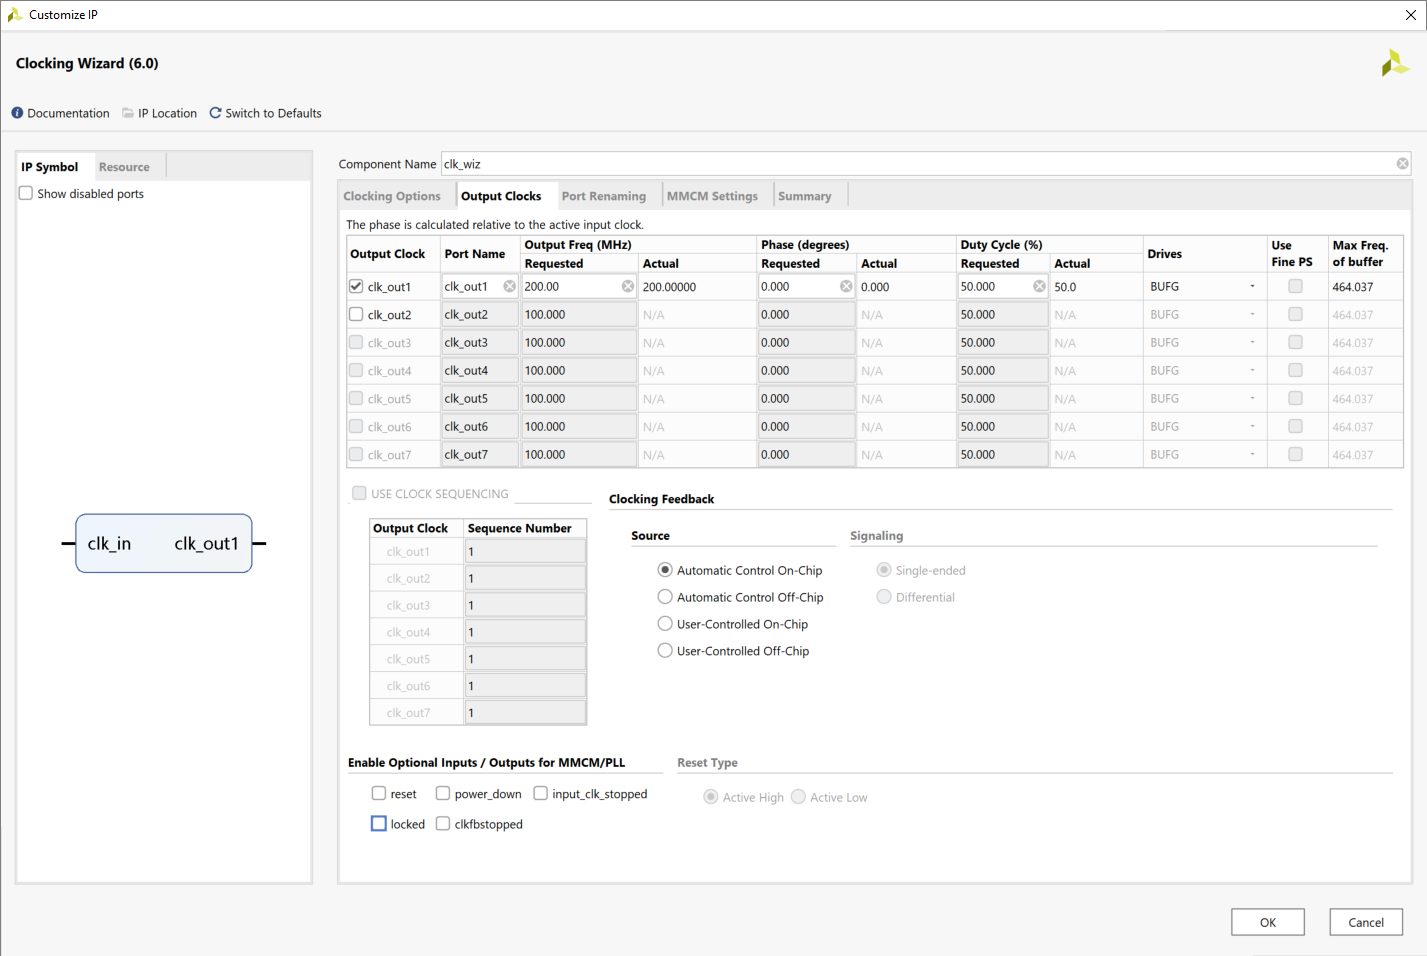This screenshot has height=956, width=1427.
Task: Toggle Show disabled ports checkbox
Action: (x=26, y=193)
